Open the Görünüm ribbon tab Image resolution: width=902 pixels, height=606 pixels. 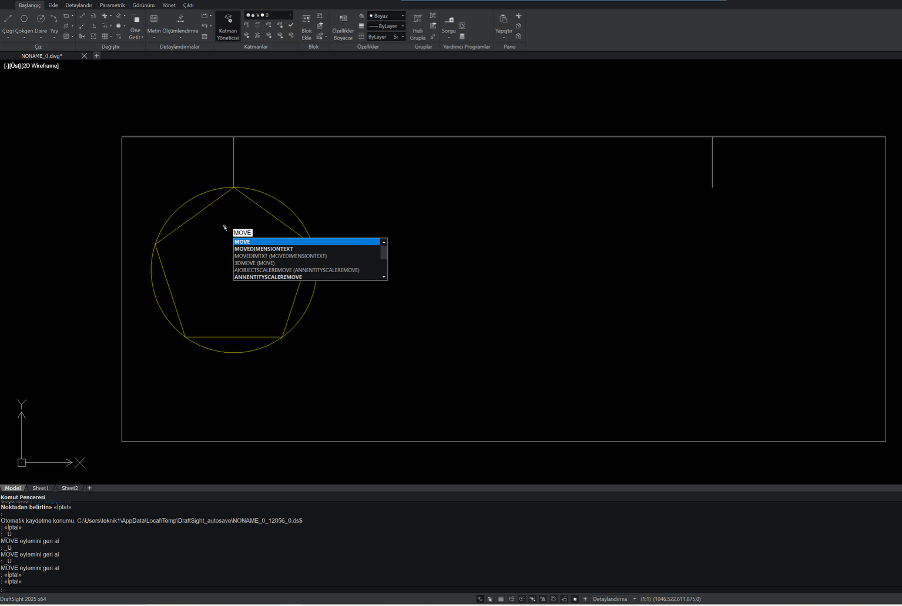tap(143, 5)
